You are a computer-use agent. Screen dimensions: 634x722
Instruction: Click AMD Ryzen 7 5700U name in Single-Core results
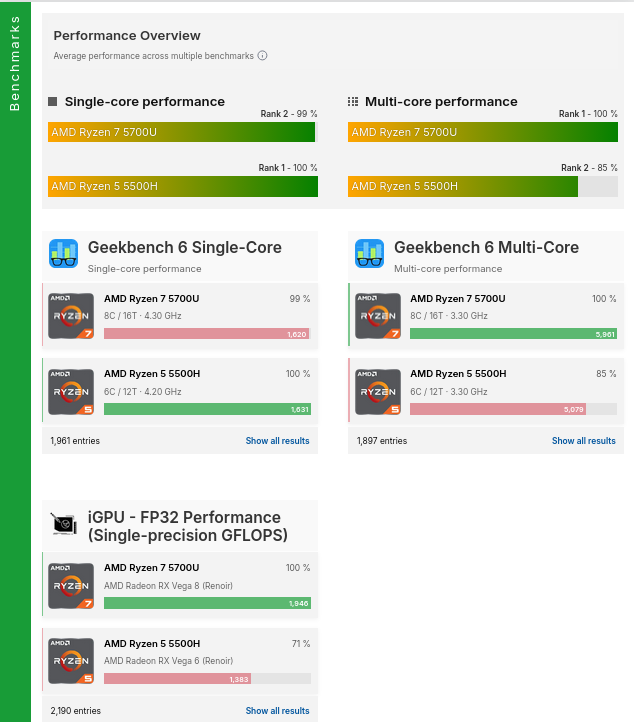tap(151, 299)
